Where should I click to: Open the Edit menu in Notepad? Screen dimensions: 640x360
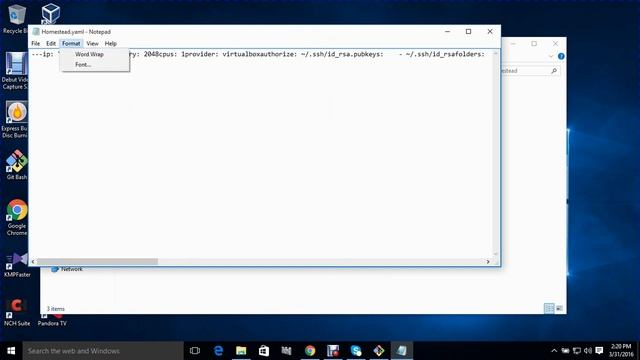[51, 43]
